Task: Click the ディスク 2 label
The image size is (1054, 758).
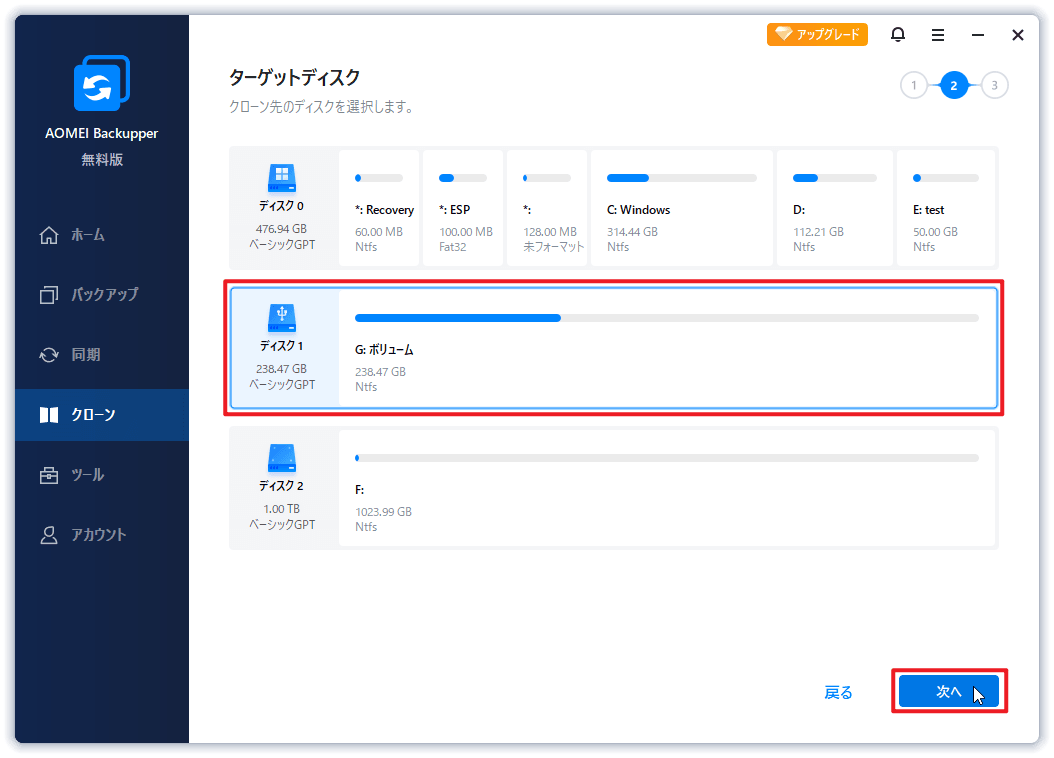Action: (x=282, y=485)
